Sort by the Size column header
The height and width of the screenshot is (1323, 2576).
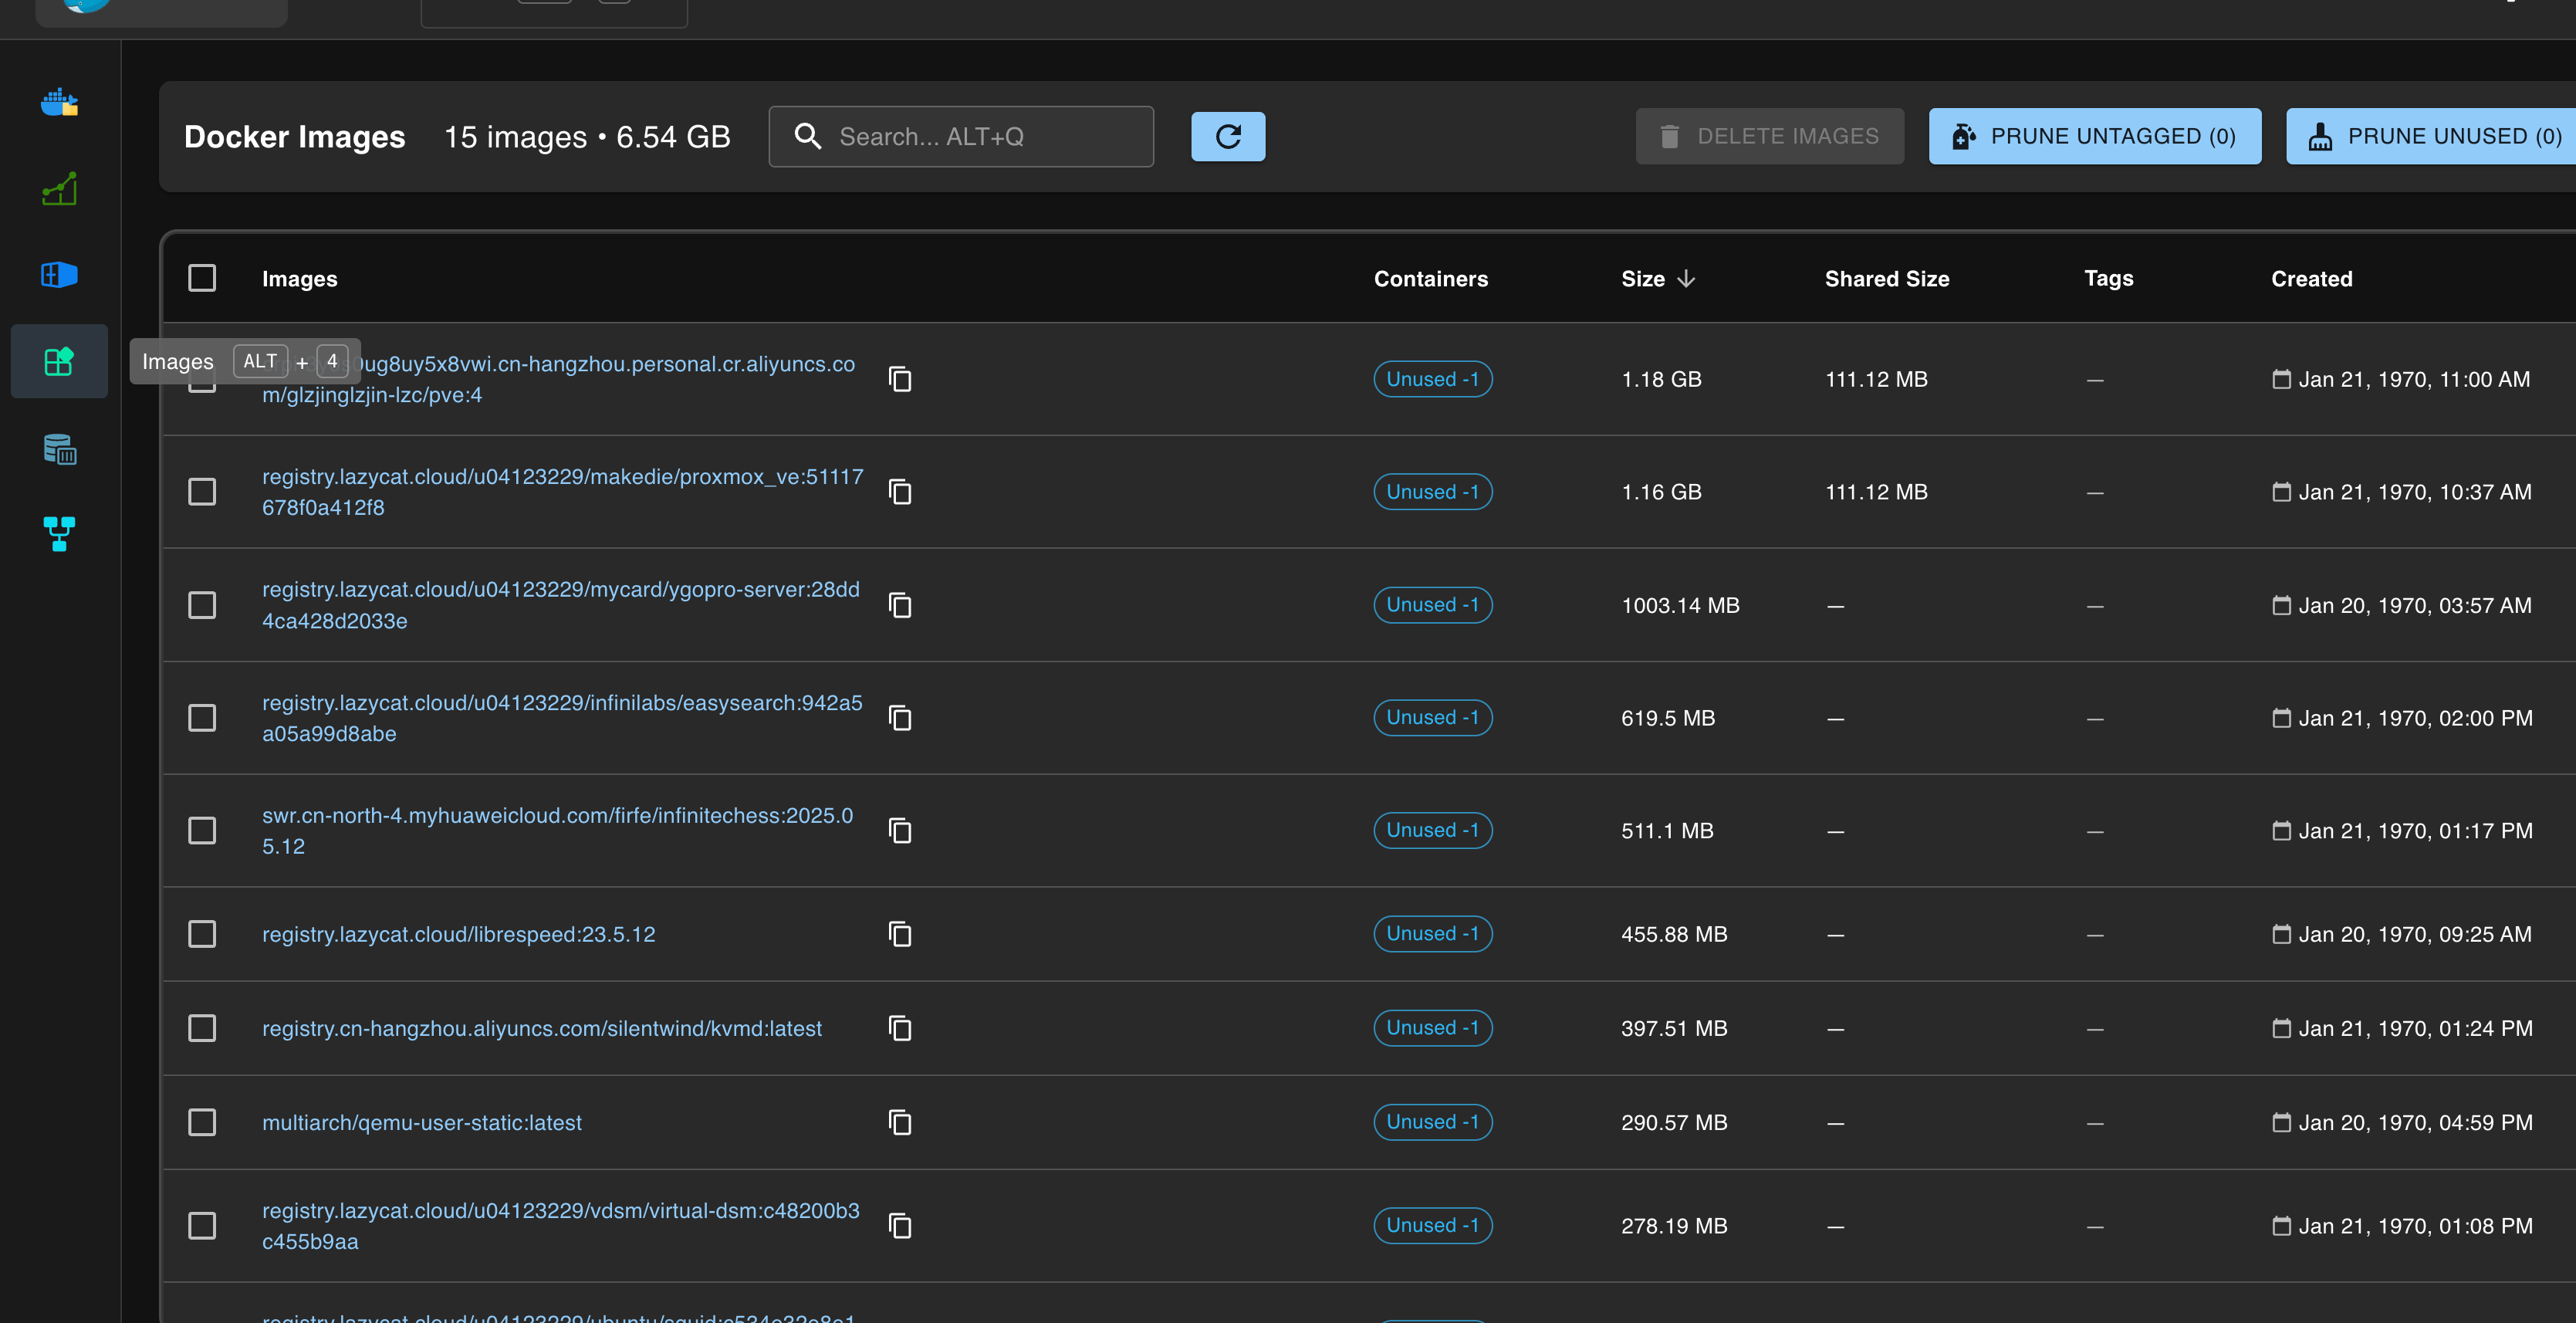point(1657,279)
